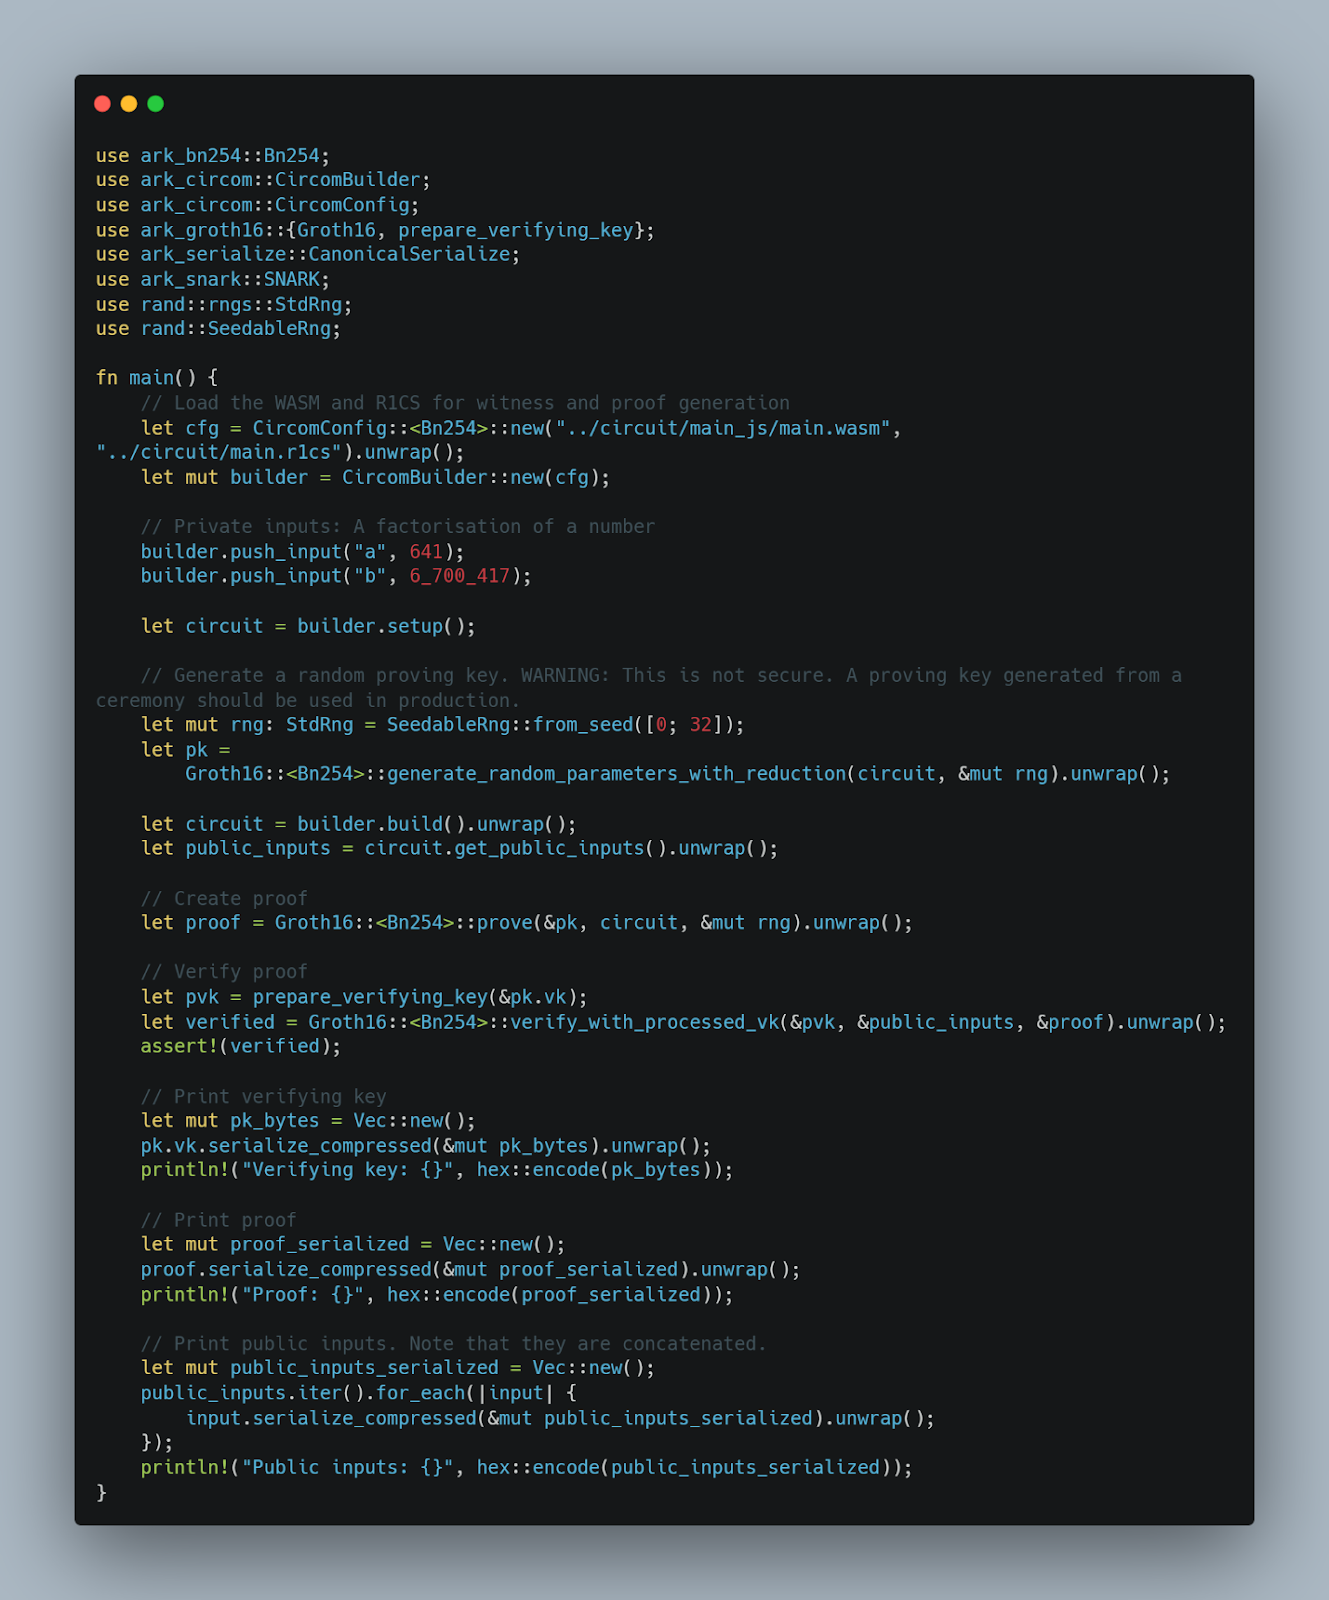Click 'verify_with_processed_vk' method name
Image resolution: width=1329 pixels, height=1600 pixels.
tap(645, 1022)
